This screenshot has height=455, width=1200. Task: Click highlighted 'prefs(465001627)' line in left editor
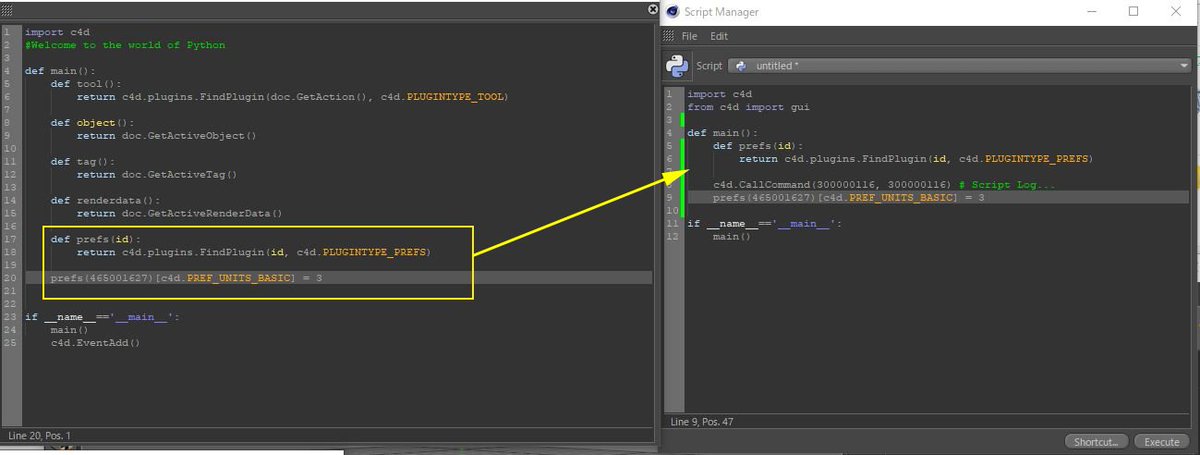(x=186, y=278)
